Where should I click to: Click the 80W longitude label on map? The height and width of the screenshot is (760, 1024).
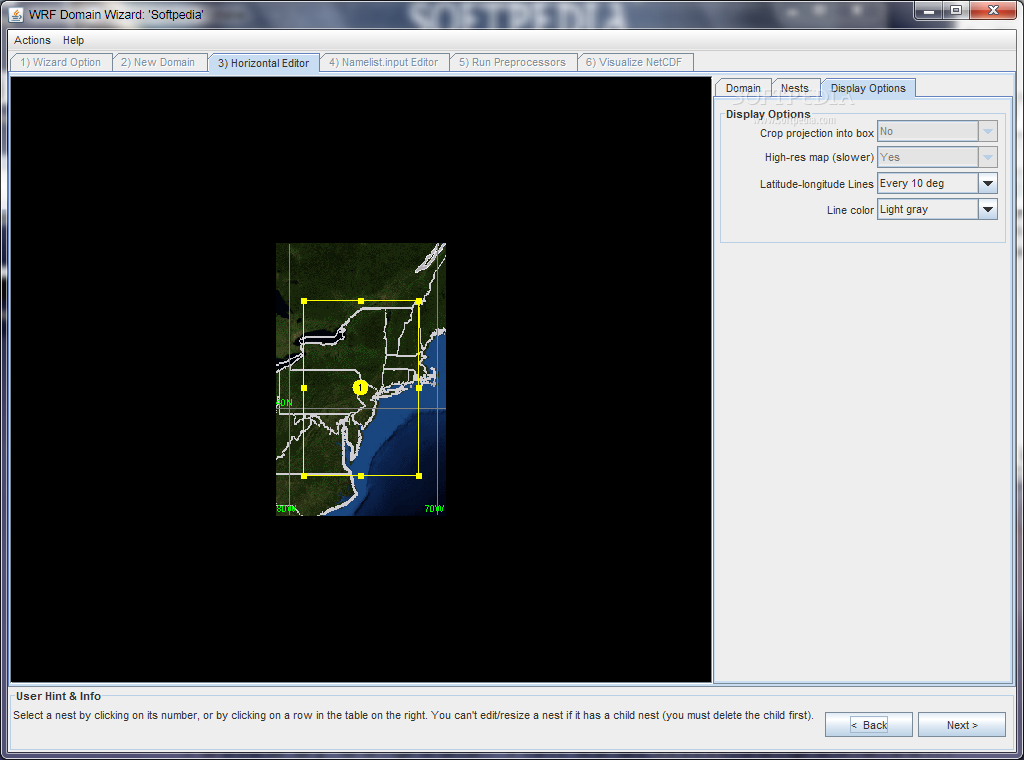pos(286,509)
